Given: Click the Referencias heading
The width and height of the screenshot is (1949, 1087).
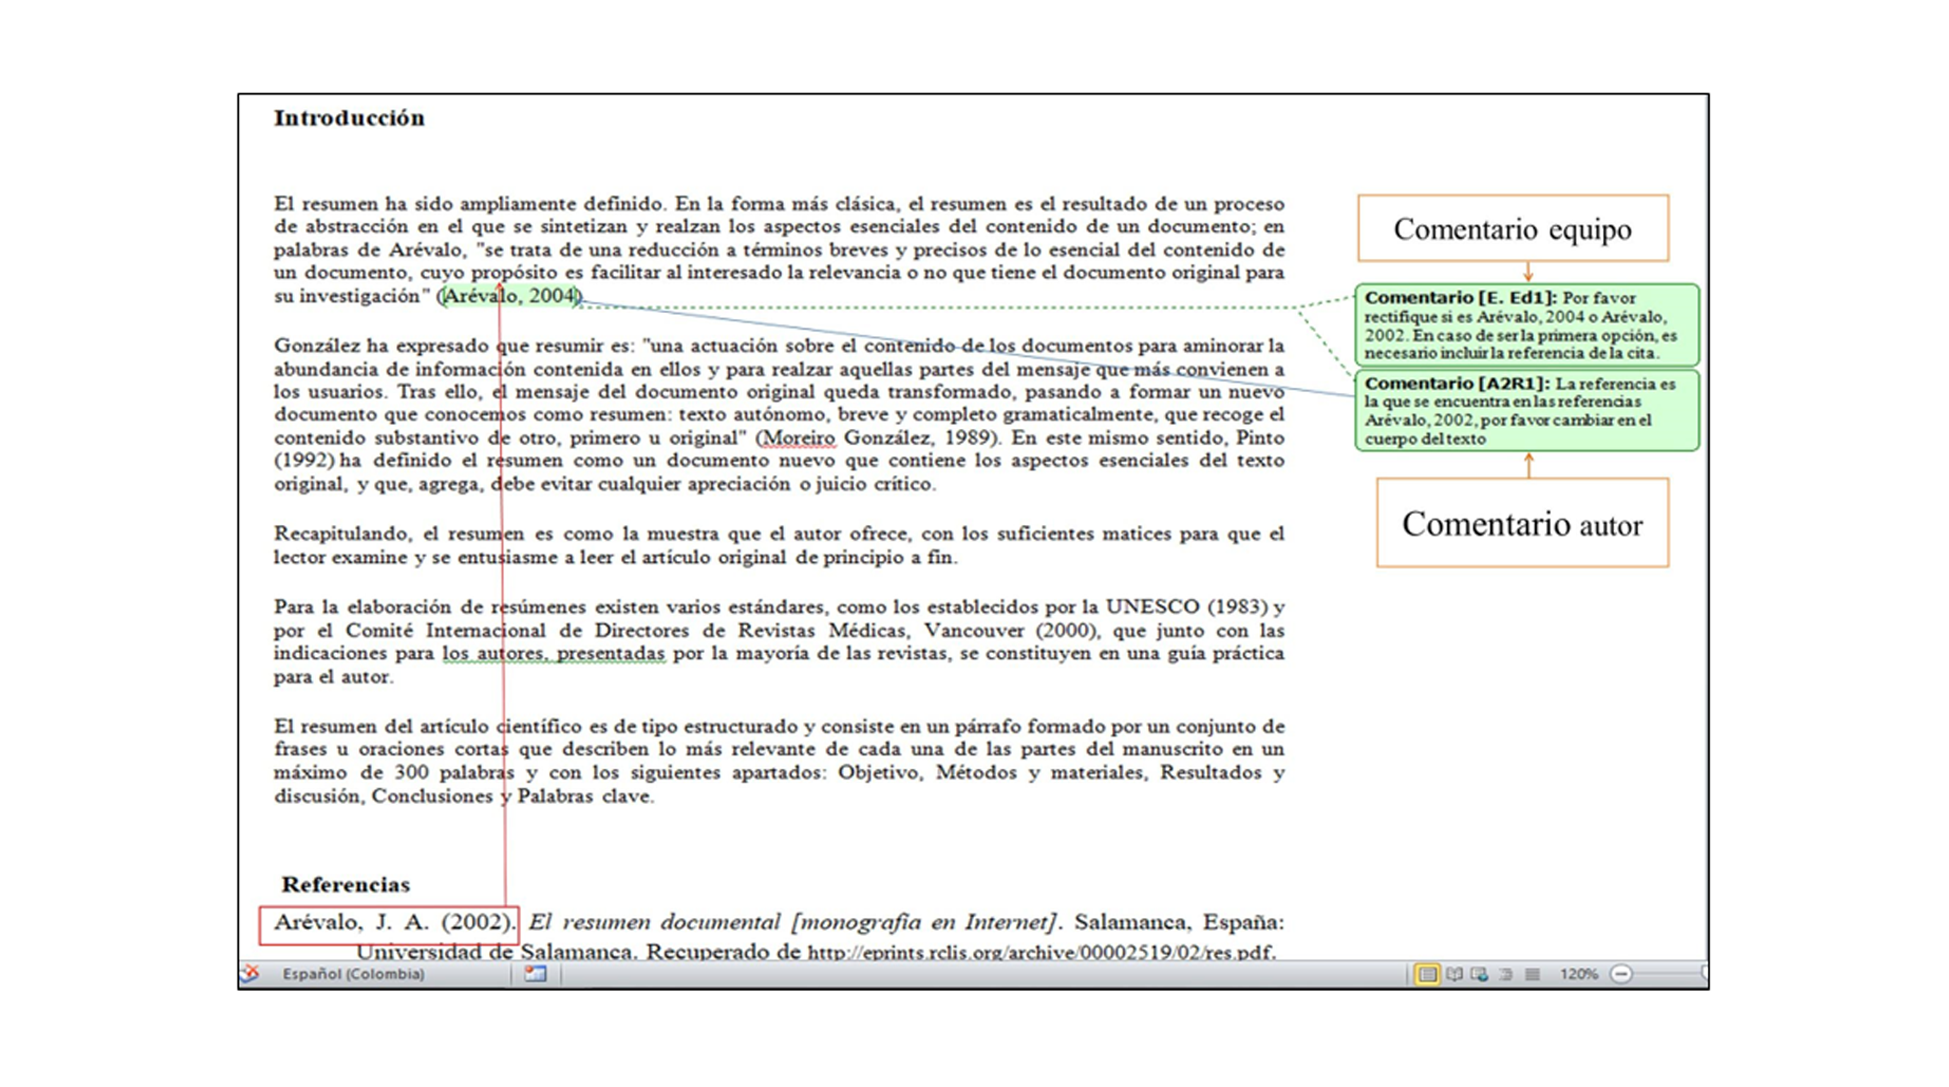Looking at the screenshot, I should 345,884.
